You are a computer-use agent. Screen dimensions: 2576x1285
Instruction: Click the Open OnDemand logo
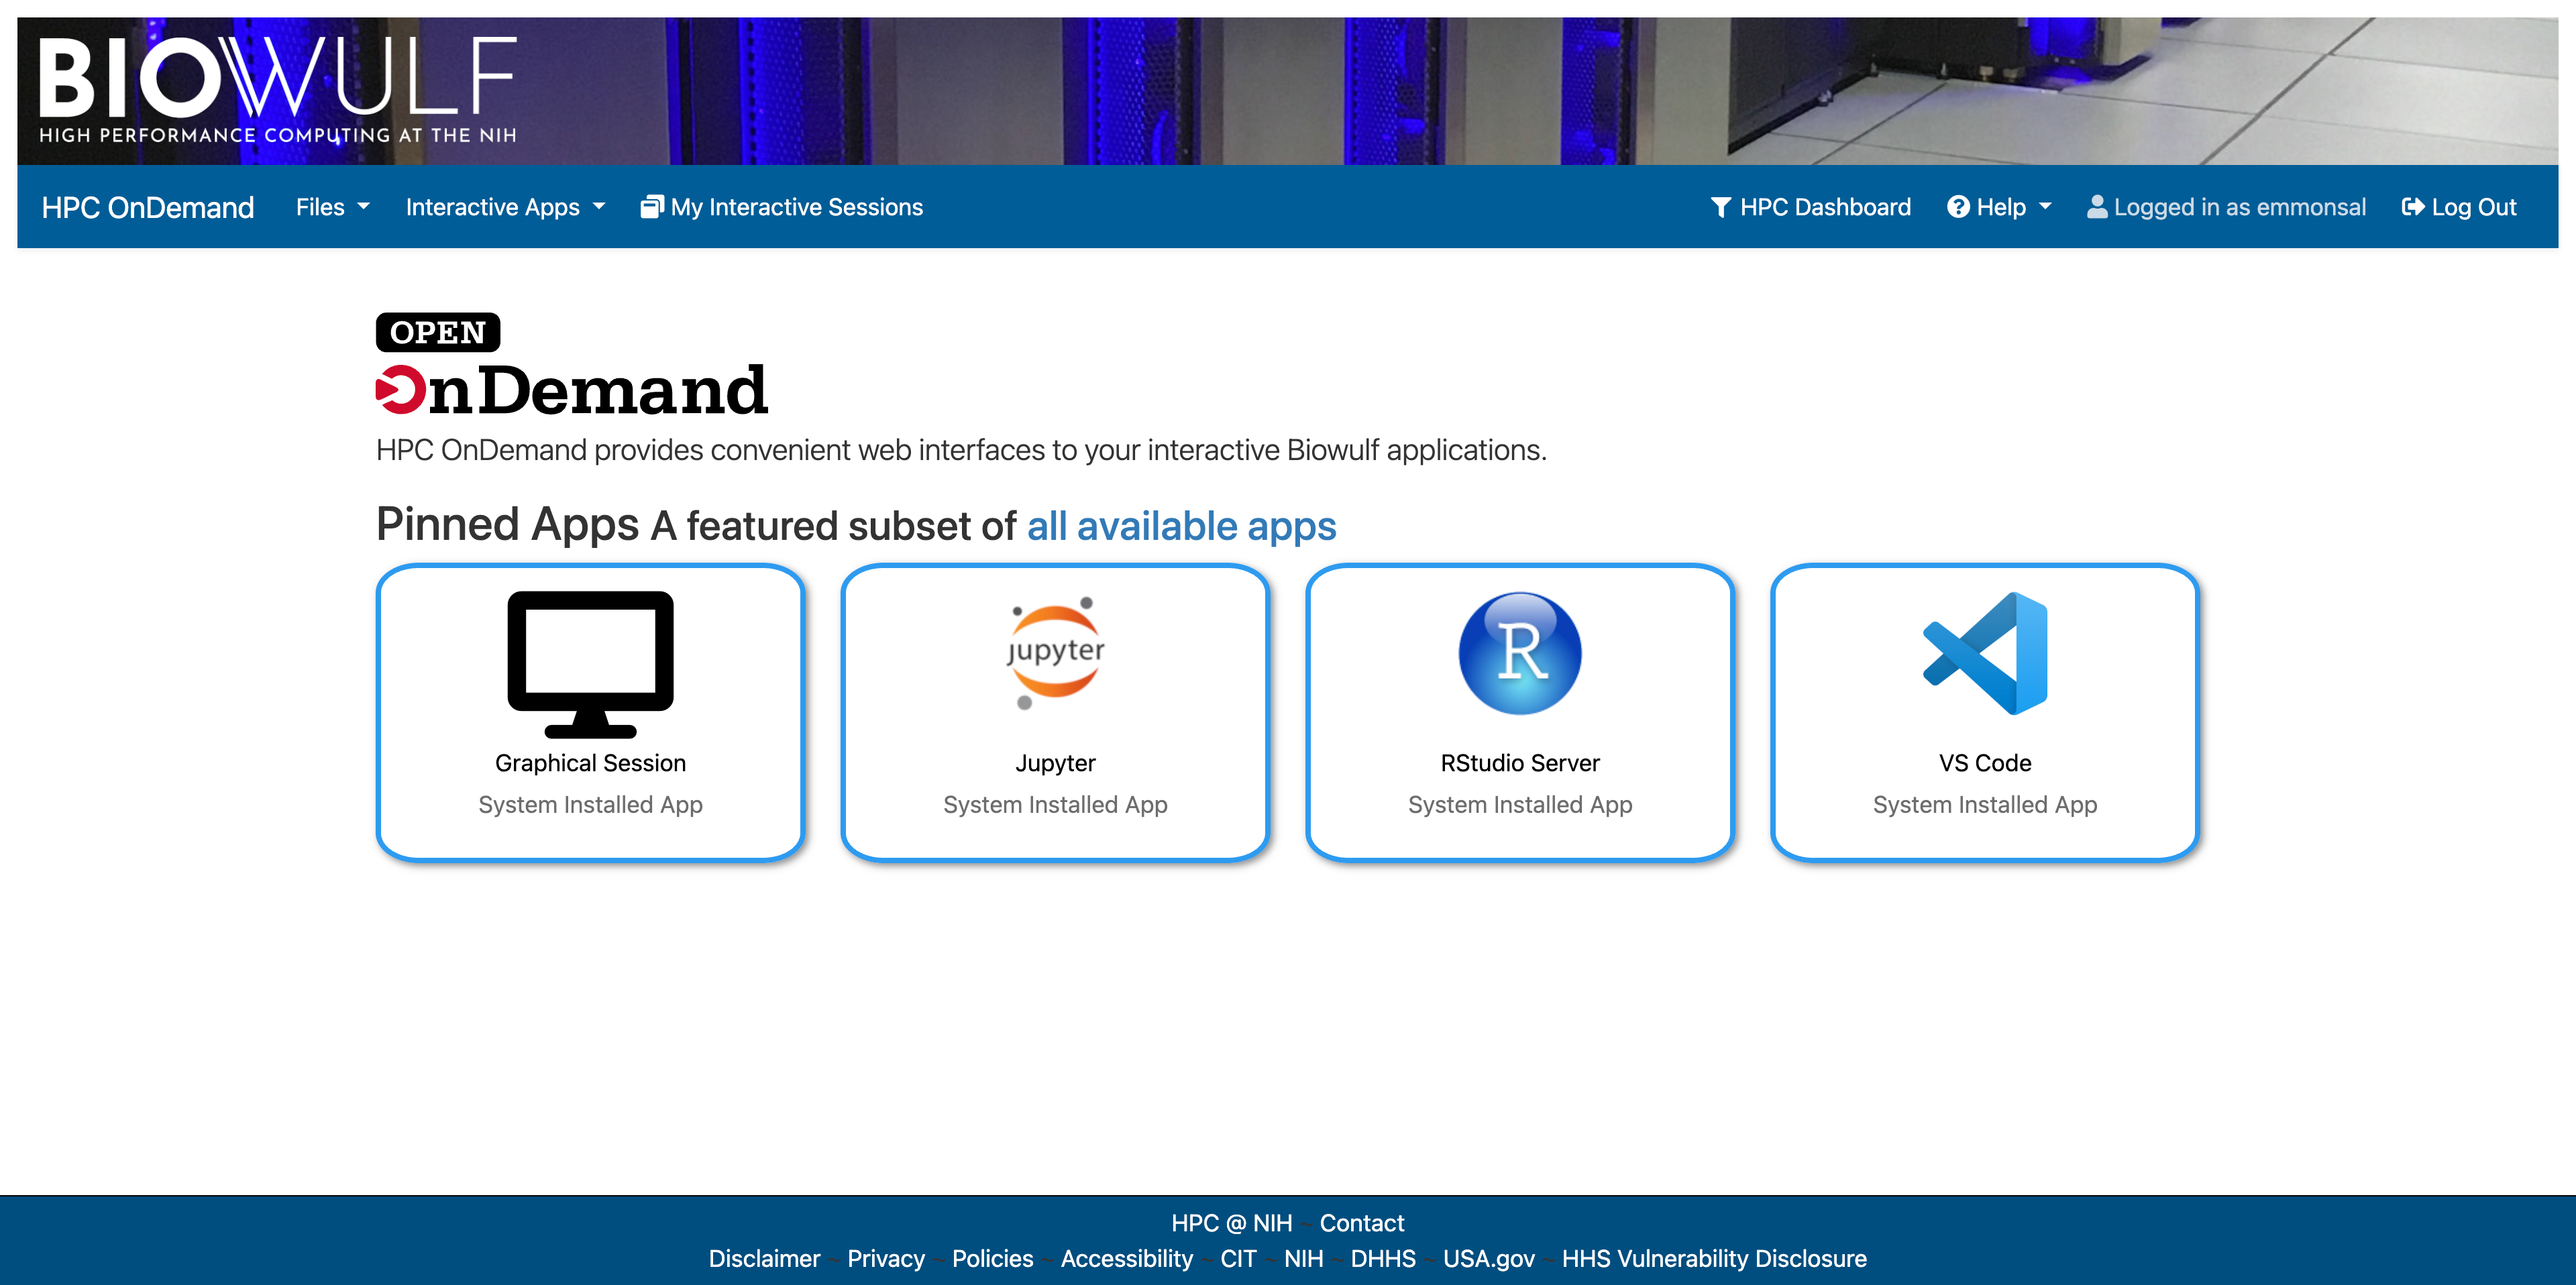point(572,364)
